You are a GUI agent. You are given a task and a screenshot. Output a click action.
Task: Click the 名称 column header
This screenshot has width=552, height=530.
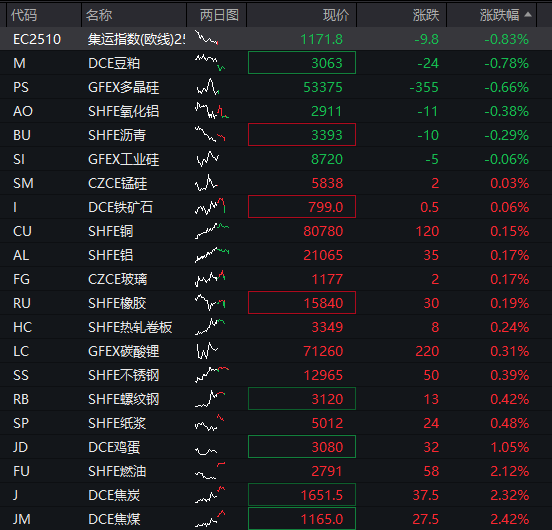[x=99, y=15]
